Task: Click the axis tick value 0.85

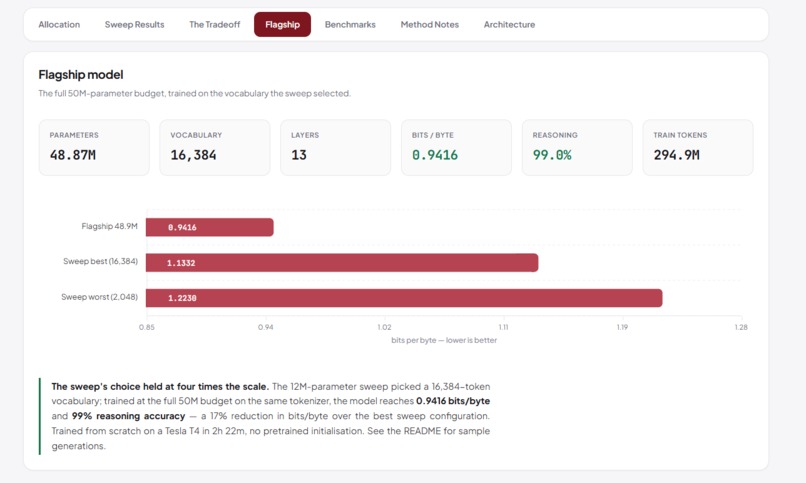Action: (x=146, y=327)
